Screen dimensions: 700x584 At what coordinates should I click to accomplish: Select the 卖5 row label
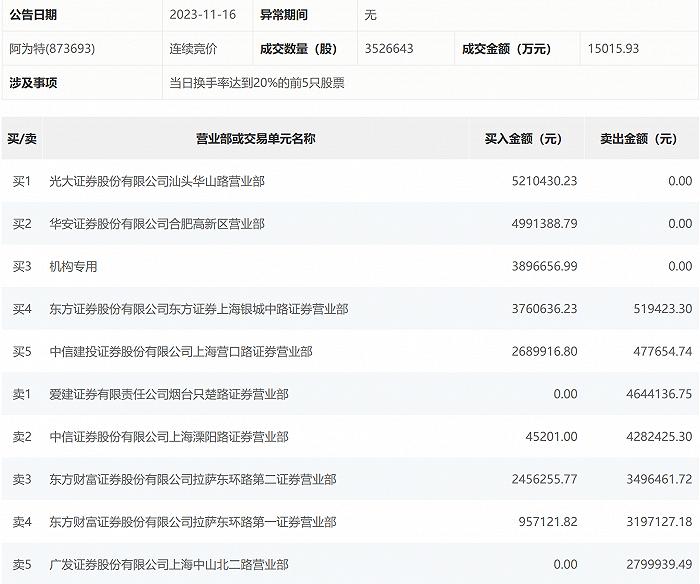click(22, 565)
